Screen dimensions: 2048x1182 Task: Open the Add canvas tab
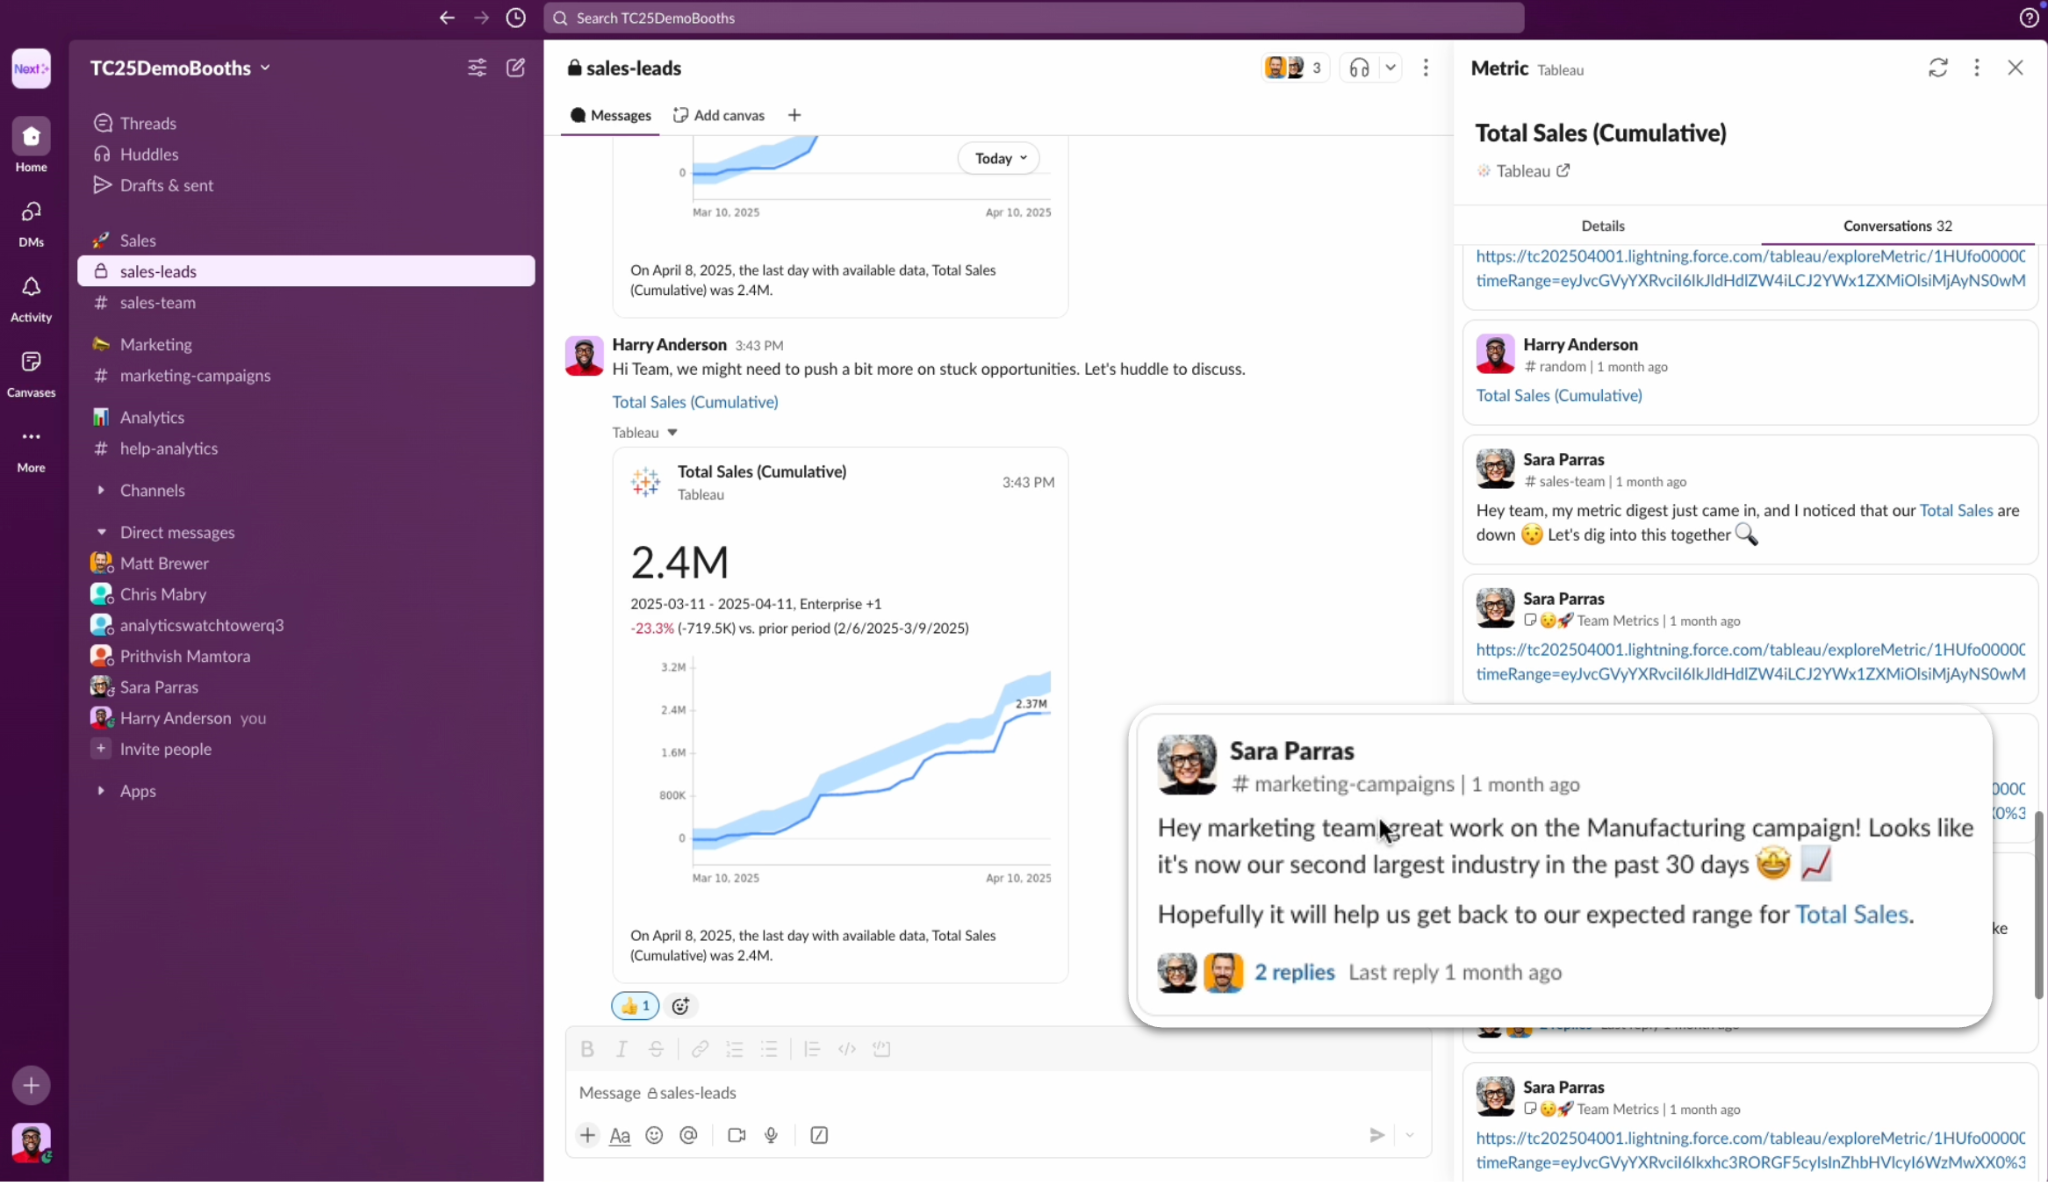[x=719, y=115]
